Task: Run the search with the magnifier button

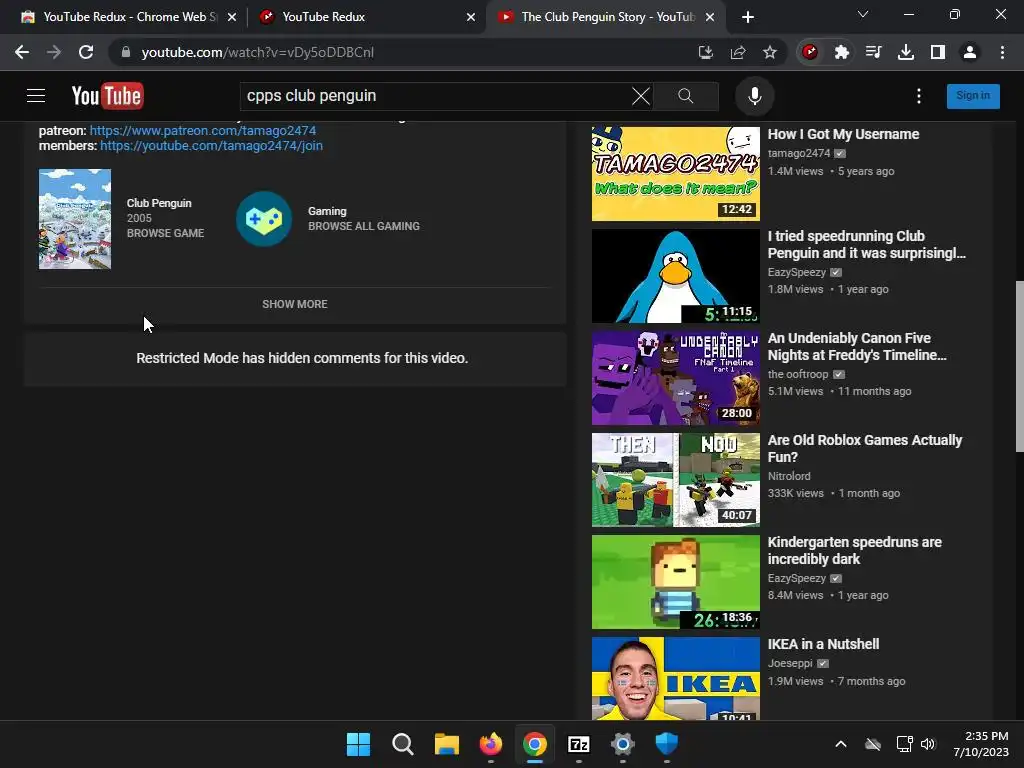Action: 685,96
